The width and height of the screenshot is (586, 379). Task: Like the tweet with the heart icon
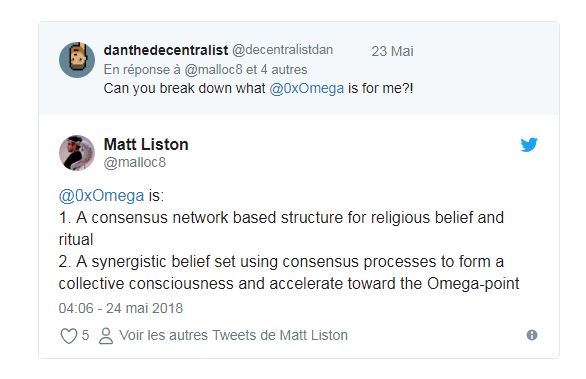coord(69,336)
